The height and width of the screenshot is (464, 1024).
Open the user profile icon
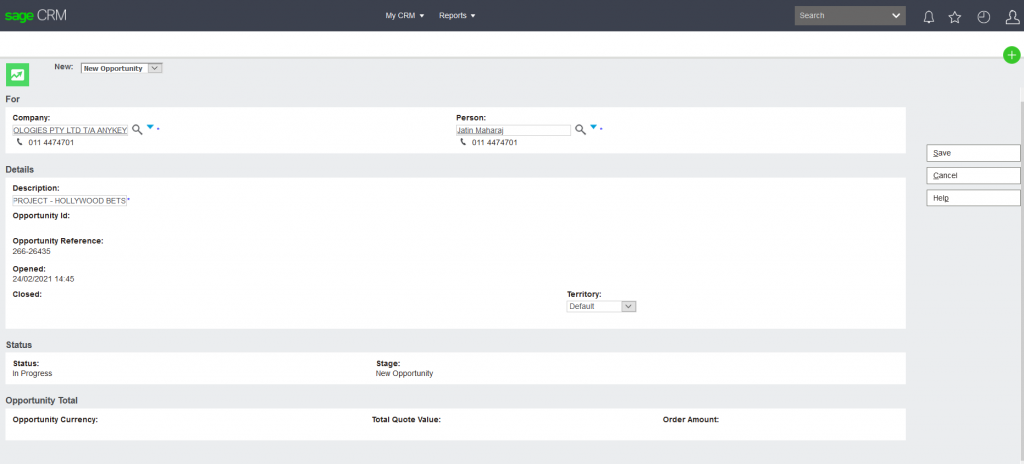[1012, 16]
